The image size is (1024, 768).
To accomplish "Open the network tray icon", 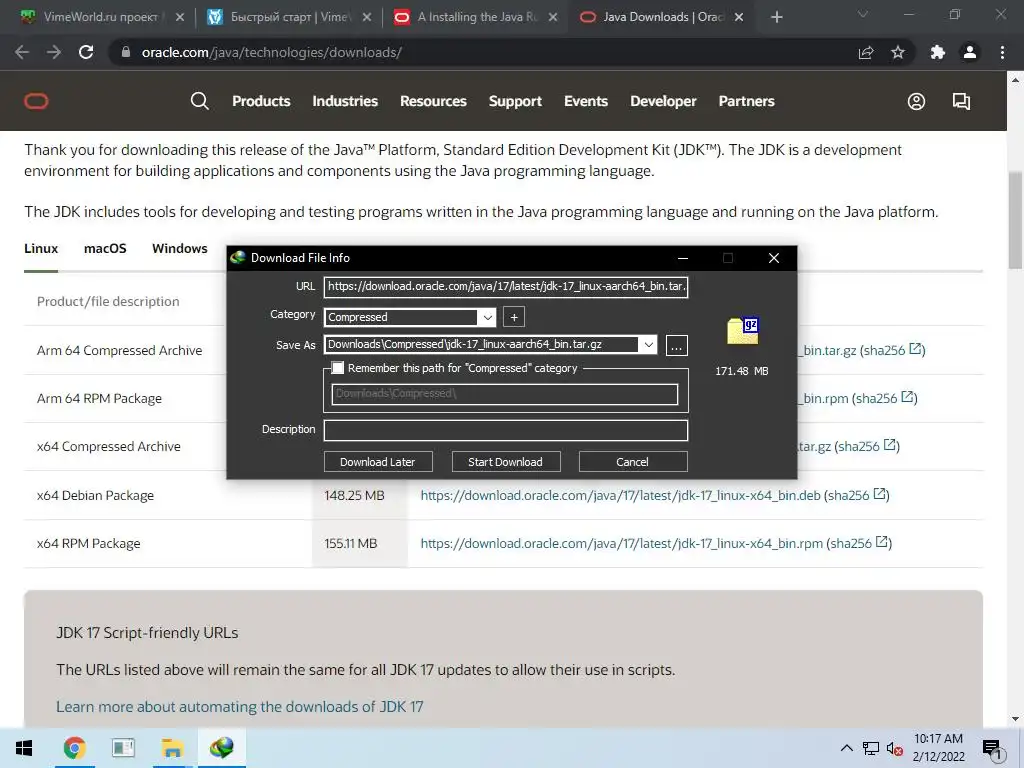I will coord(871,748).
